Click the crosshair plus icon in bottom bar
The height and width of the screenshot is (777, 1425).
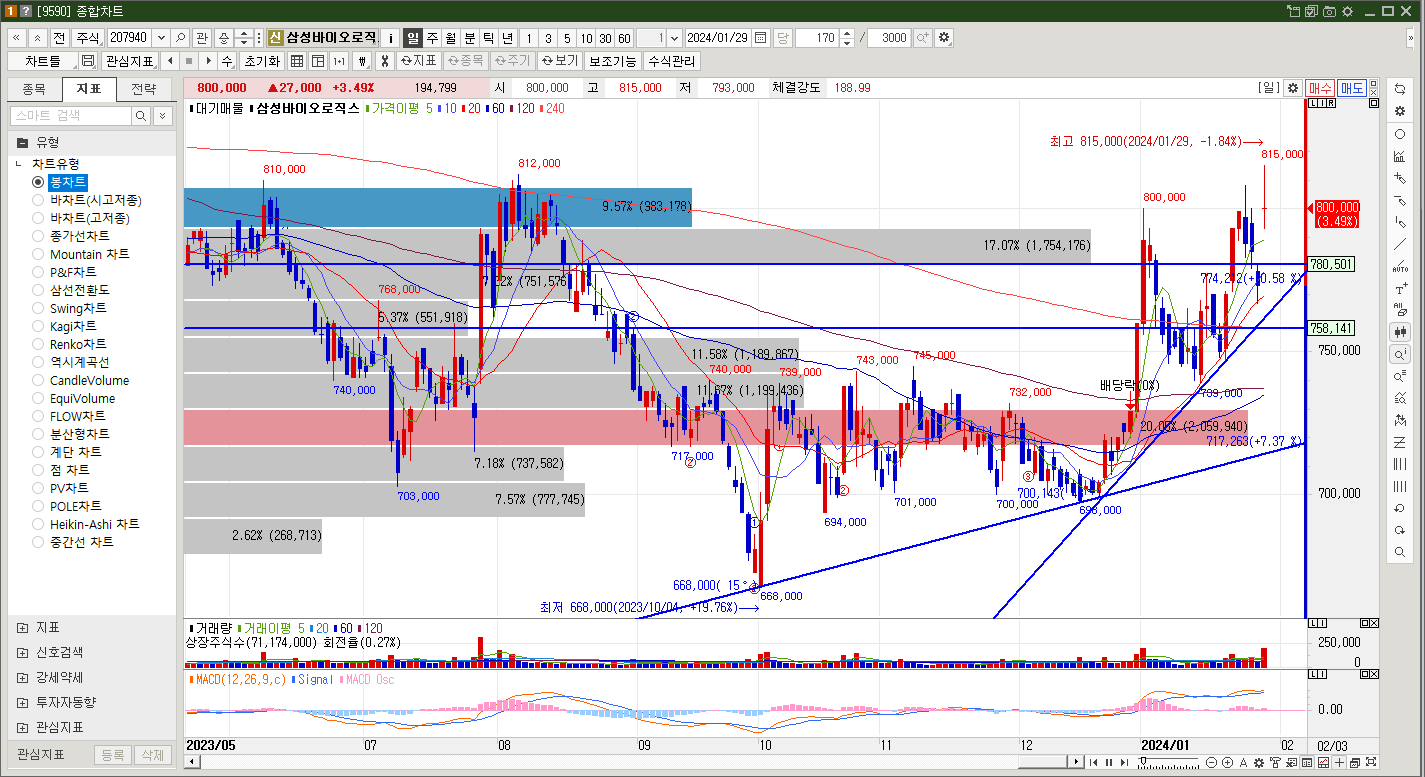(x=1339, y=763)
